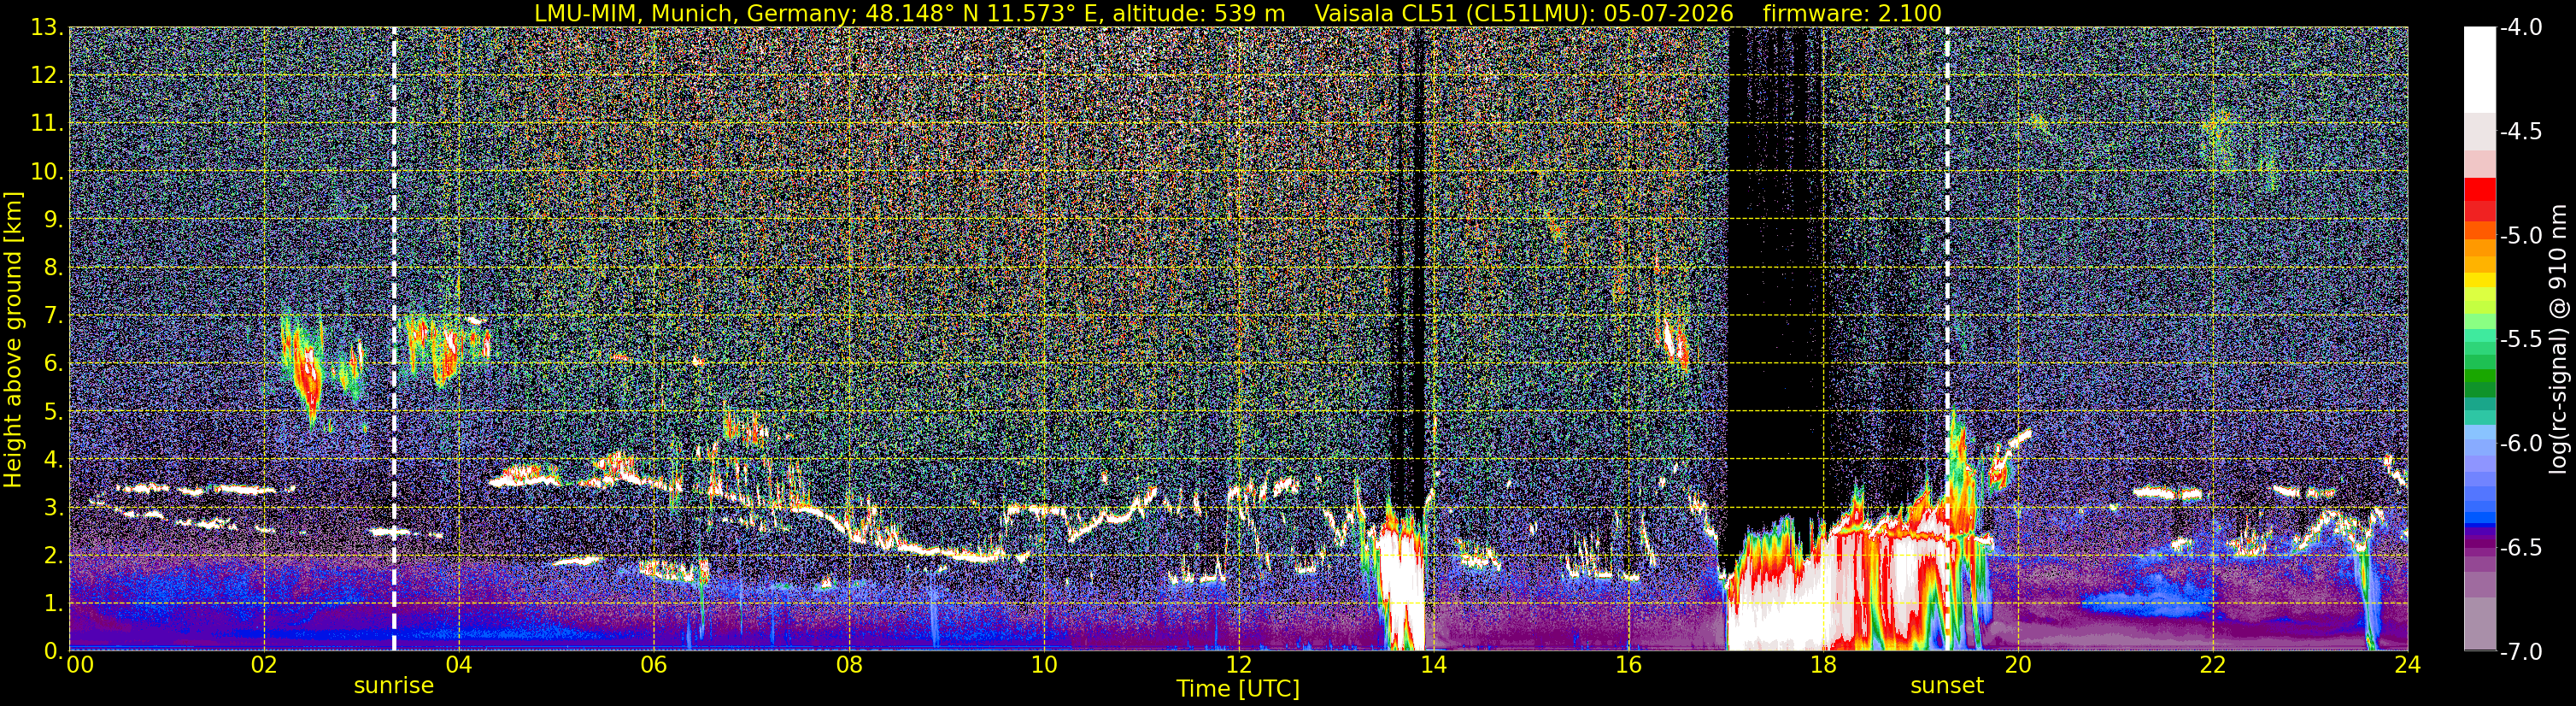The width and height of the screenshot is (2576, 706).
Task: Click the '-7.0' colorbar tick label
Action: (x=2520, y=652)
